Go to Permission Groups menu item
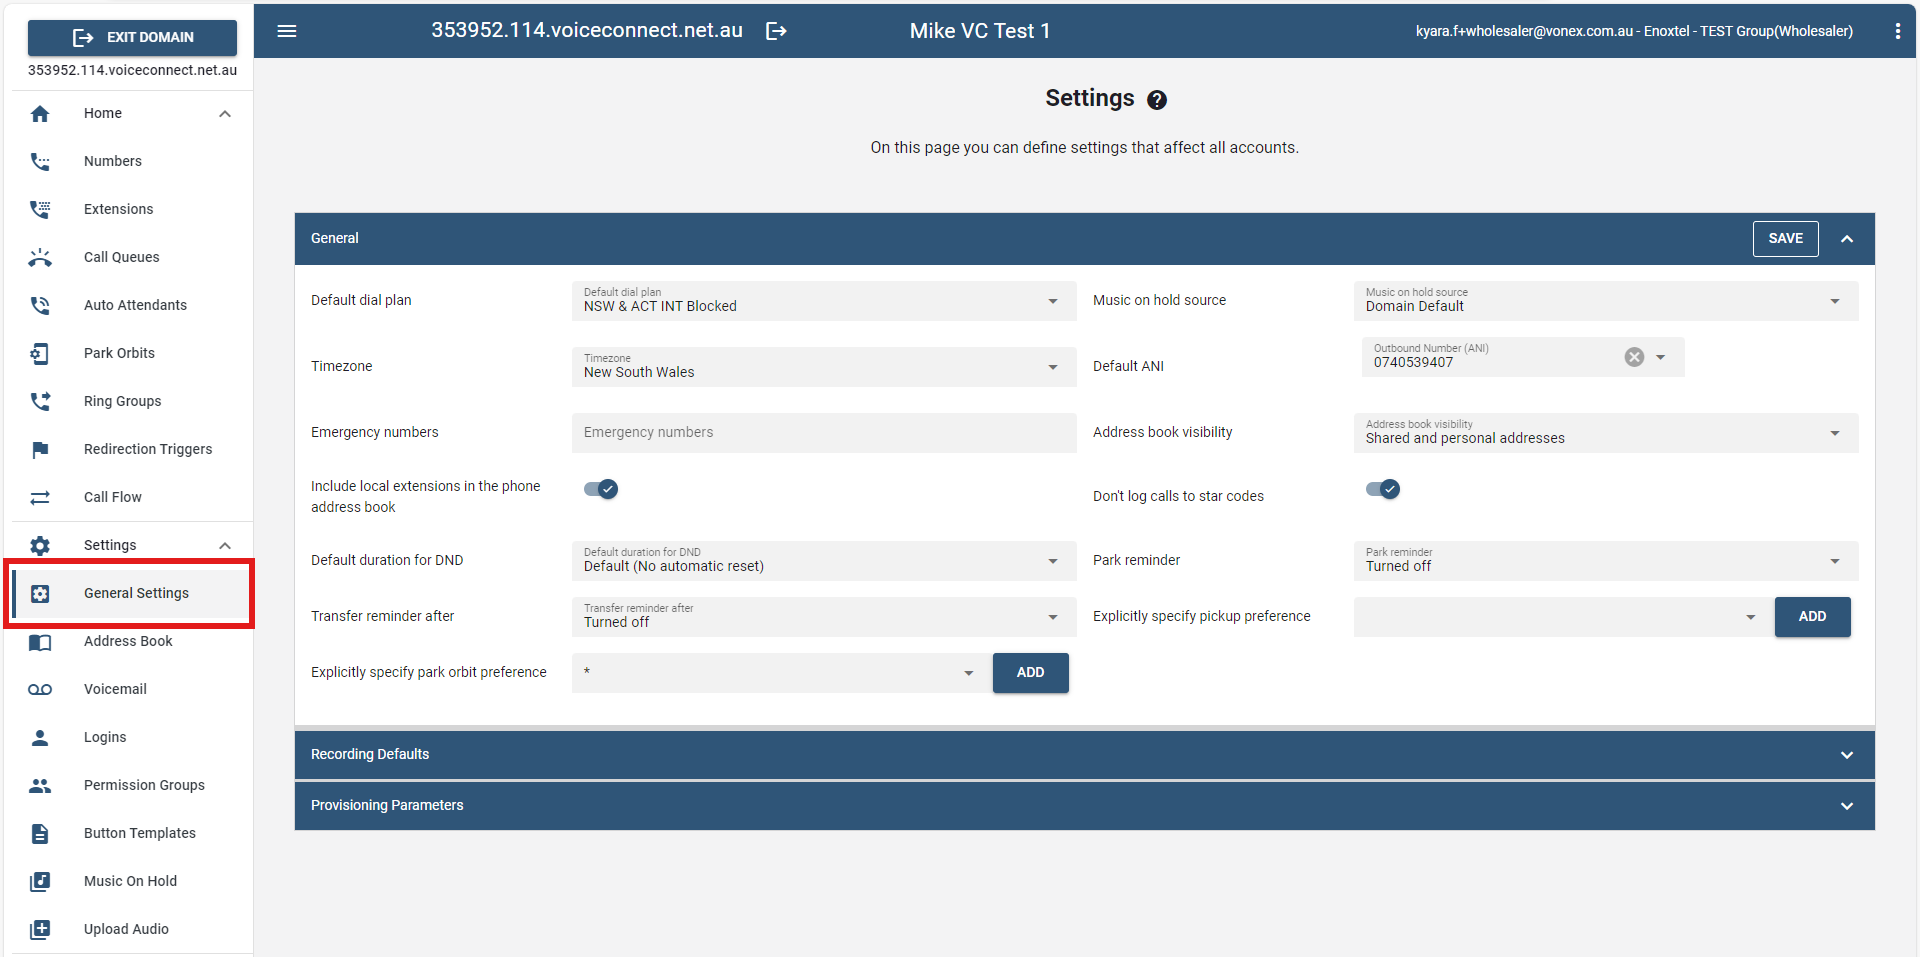Image resolution: width=1920 pixels, height=957 pixels. [x=144, y=785]
